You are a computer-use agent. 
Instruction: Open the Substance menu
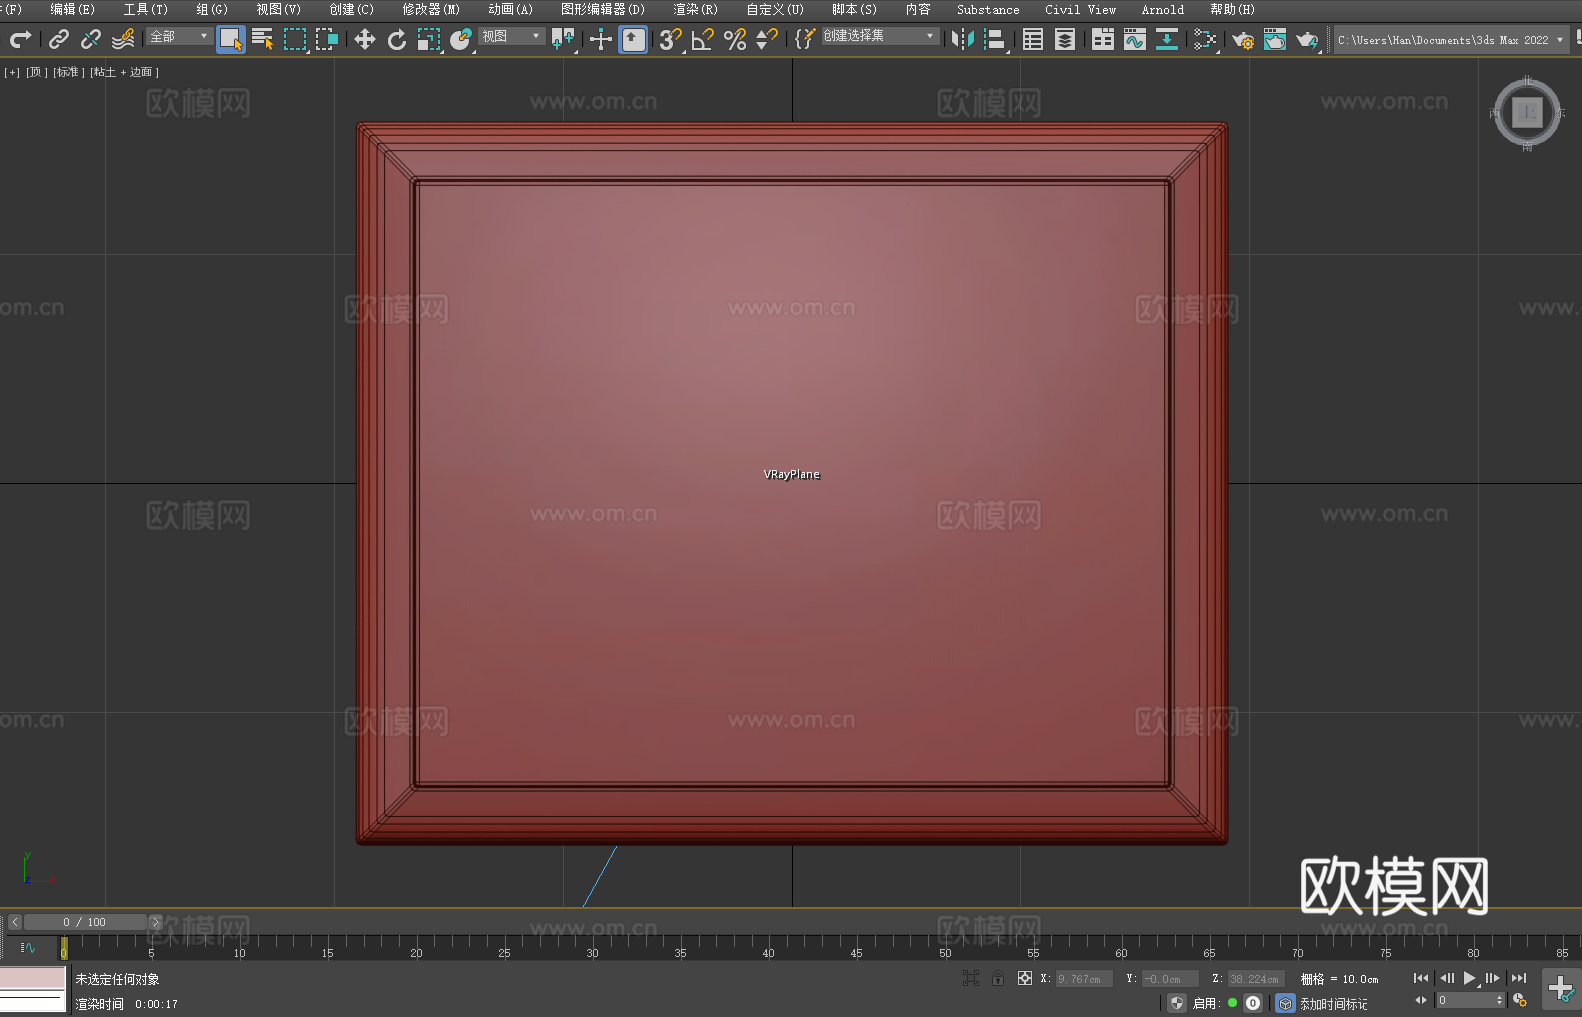988,9
